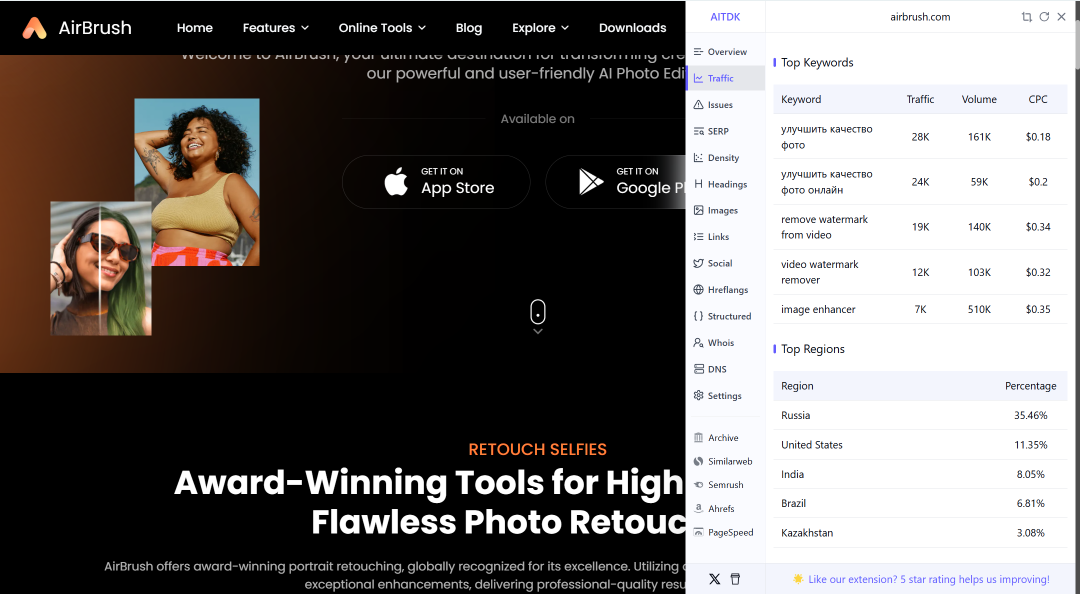Screen dimensions: 1080x594
Task: Click the United States region row
Action: [x=920, y=445]
